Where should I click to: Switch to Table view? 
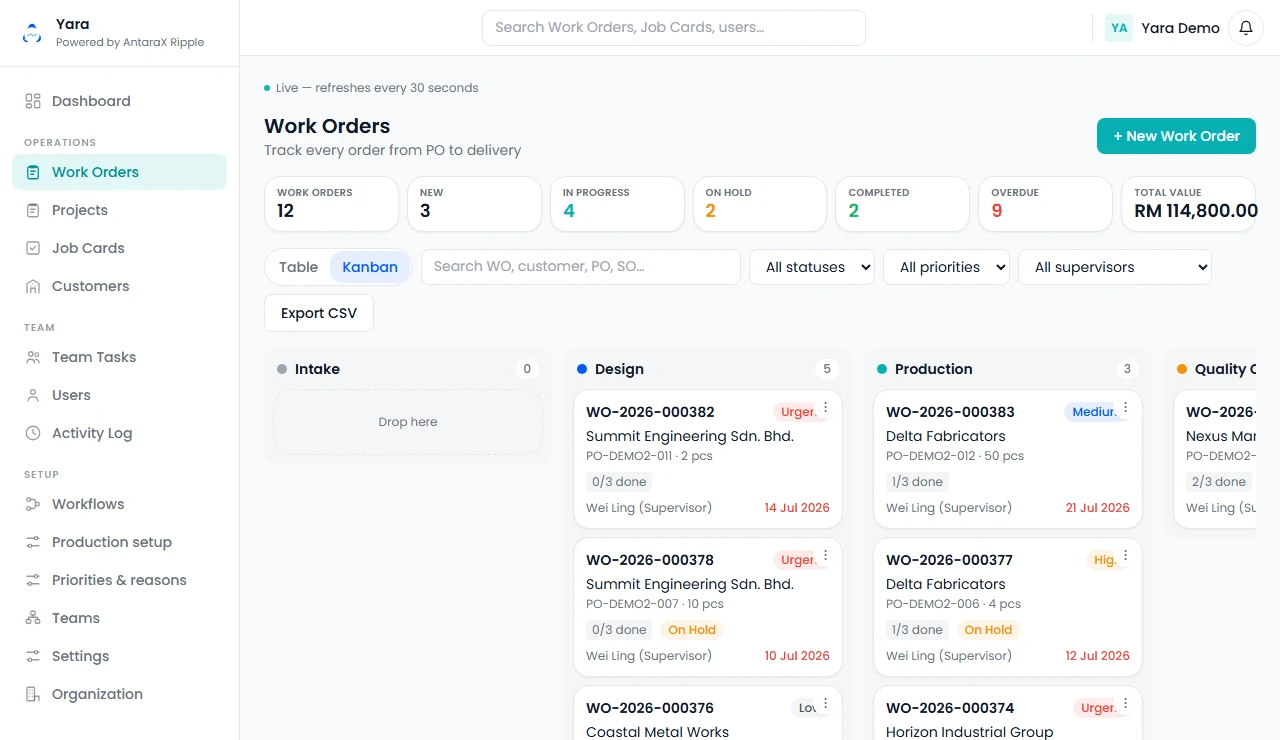coord(298,267)
